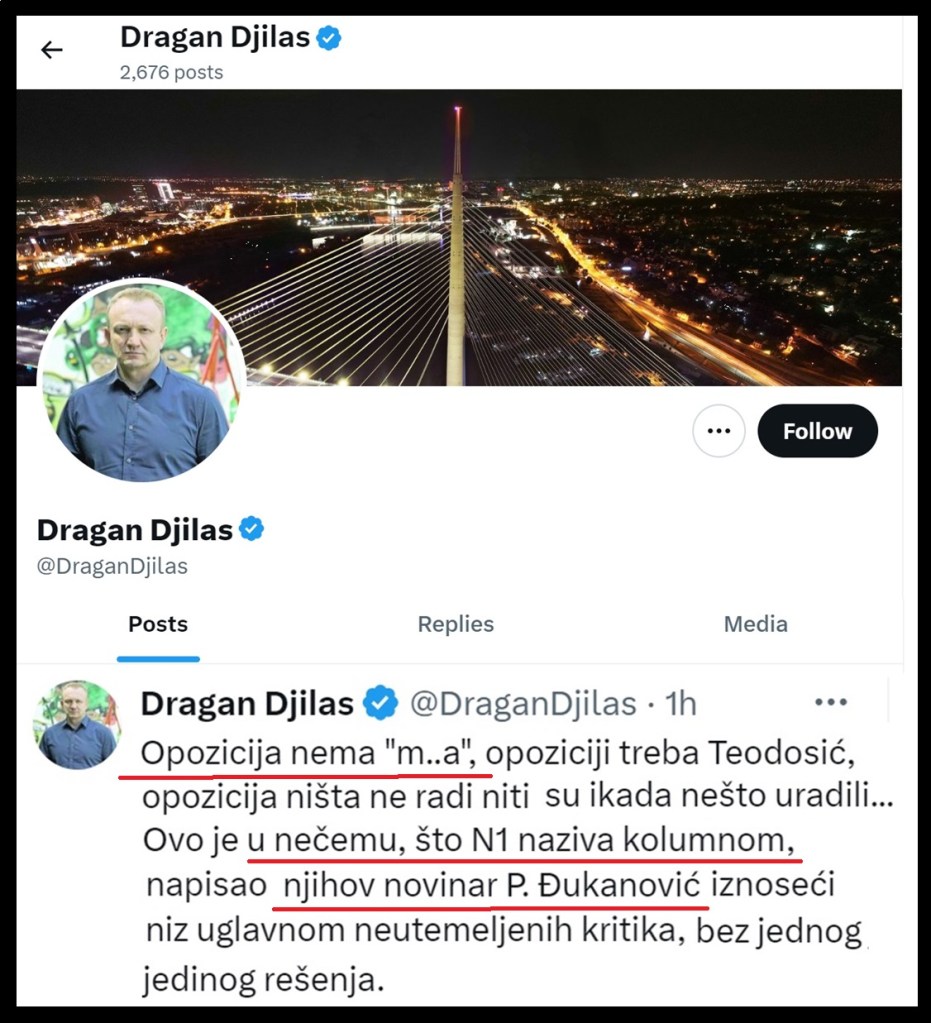
Task: Click the verified badge in the tweet header
Action: click(x=380, y=703)
